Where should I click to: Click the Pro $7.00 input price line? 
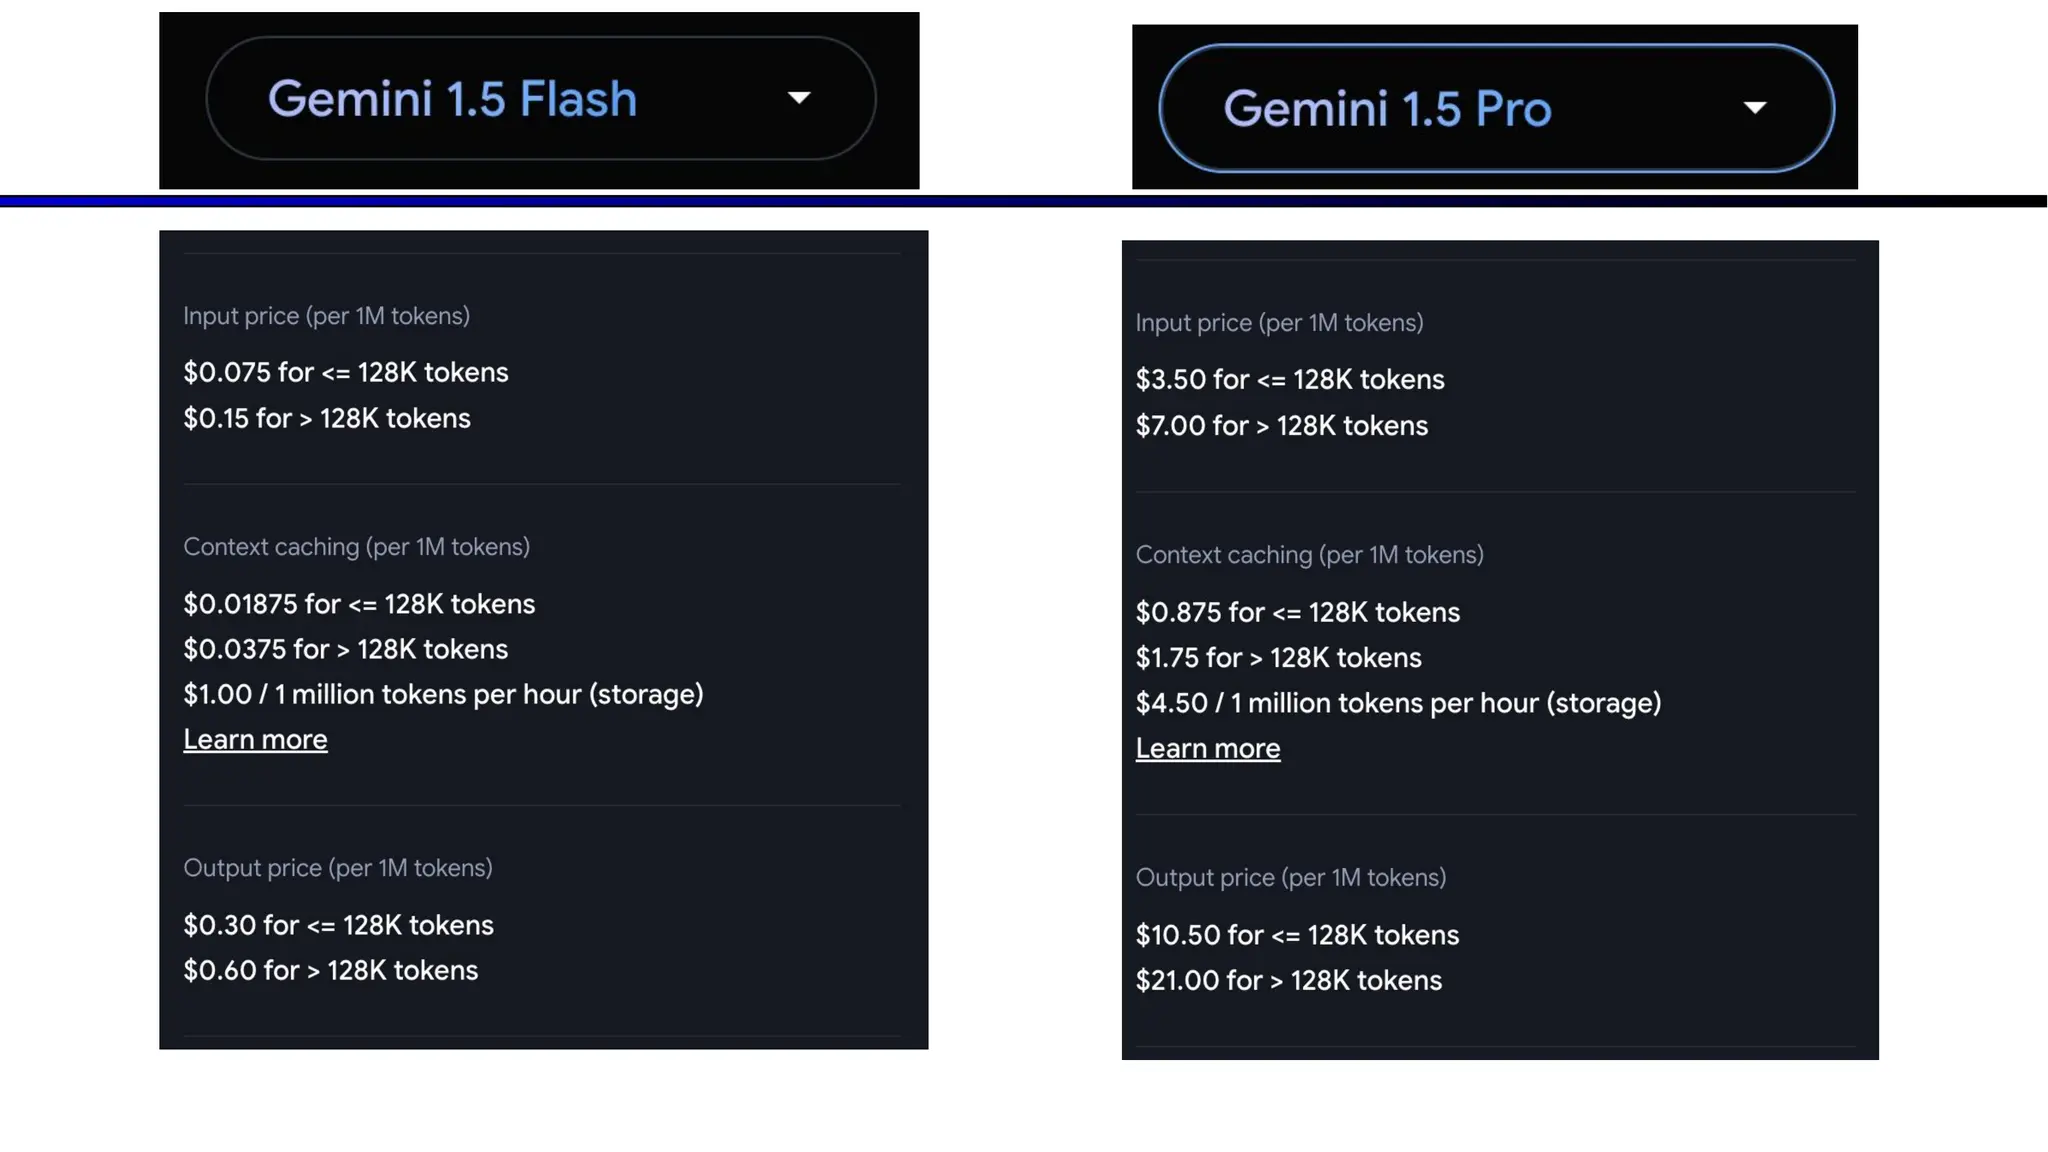1281,426
